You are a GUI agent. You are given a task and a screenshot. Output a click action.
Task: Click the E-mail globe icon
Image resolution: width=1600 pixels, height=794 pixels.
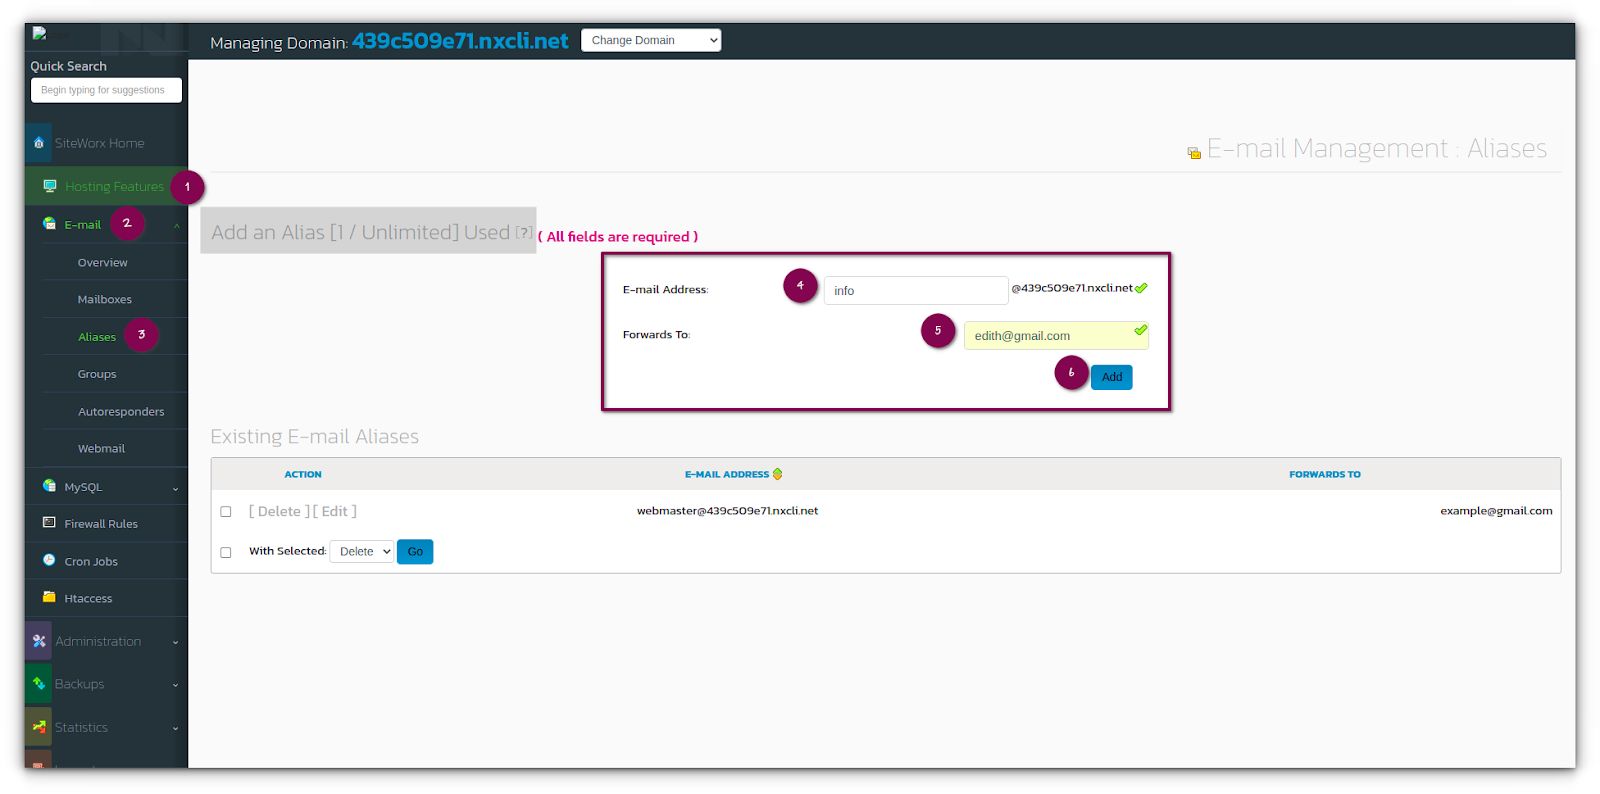click(x=49, y=224)
